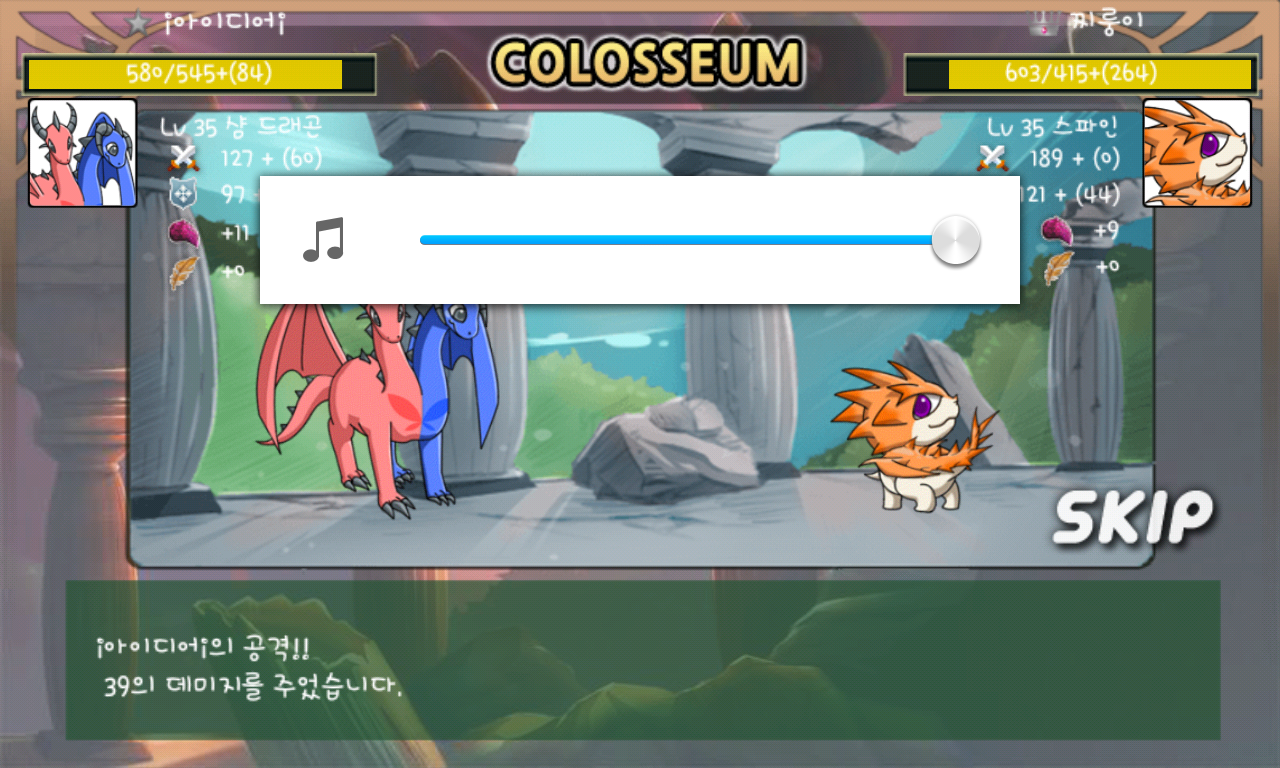Click the crown icon beside right player name

1045,22
